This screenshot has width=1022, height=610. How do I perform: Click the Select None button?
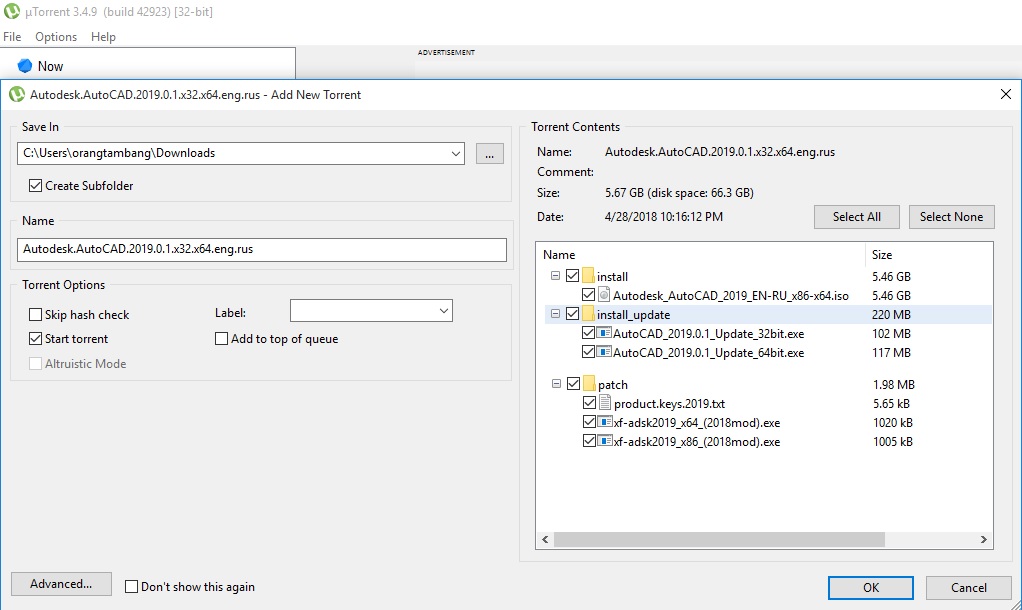click(x=952, y=217)
